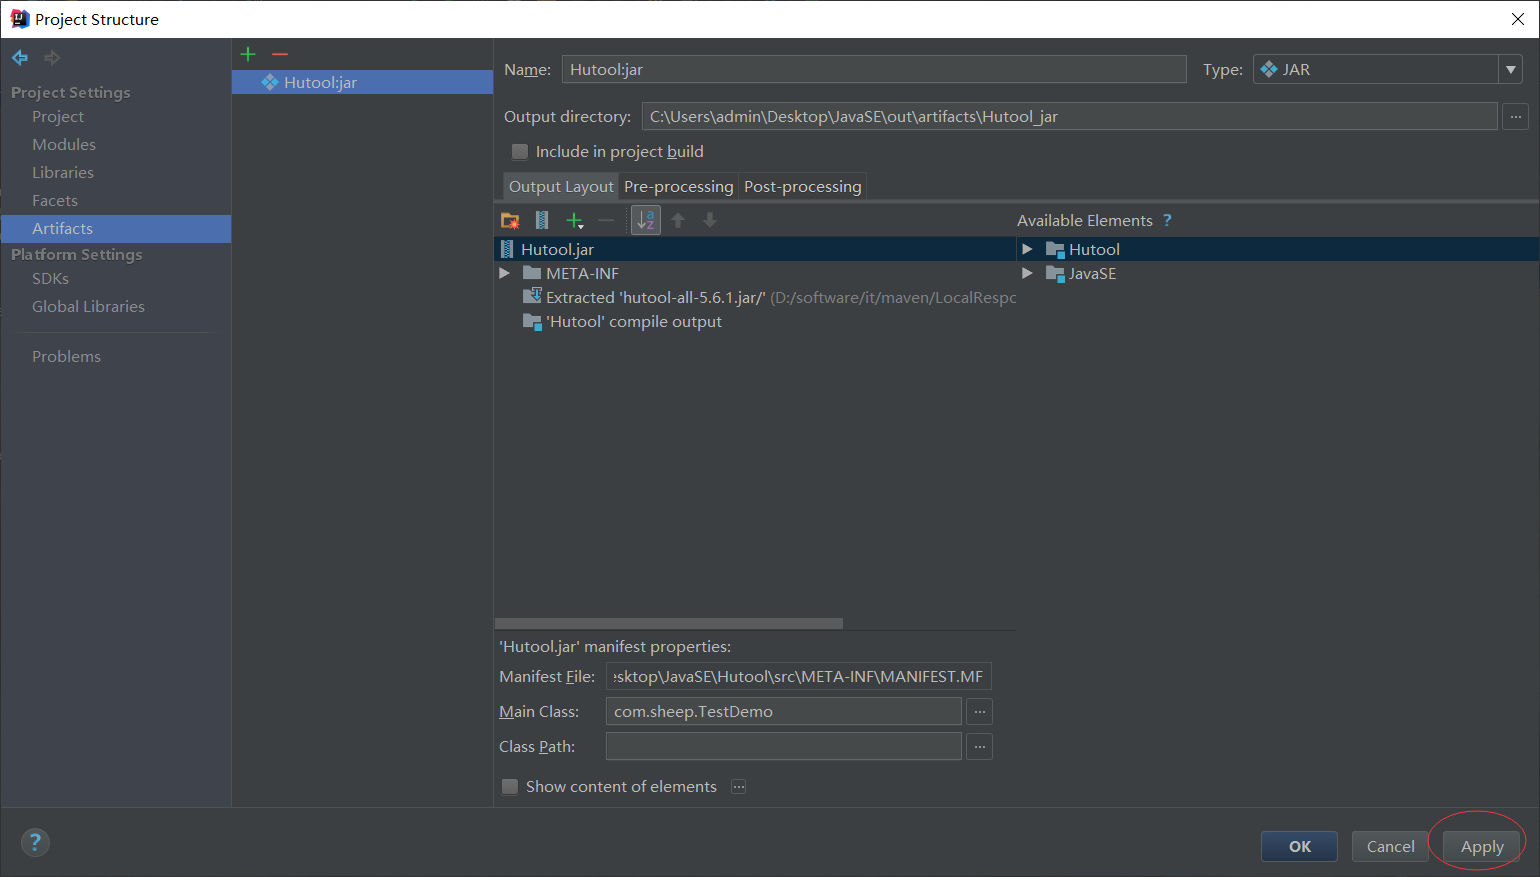Browse for output directory

(1516, 117)
